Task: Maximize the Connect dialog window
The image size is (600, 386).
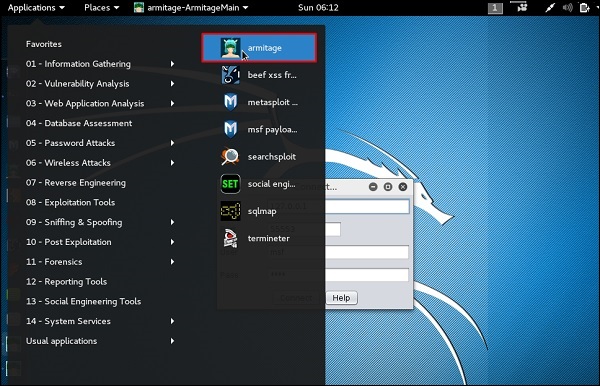Action: [x=388, y=187]
